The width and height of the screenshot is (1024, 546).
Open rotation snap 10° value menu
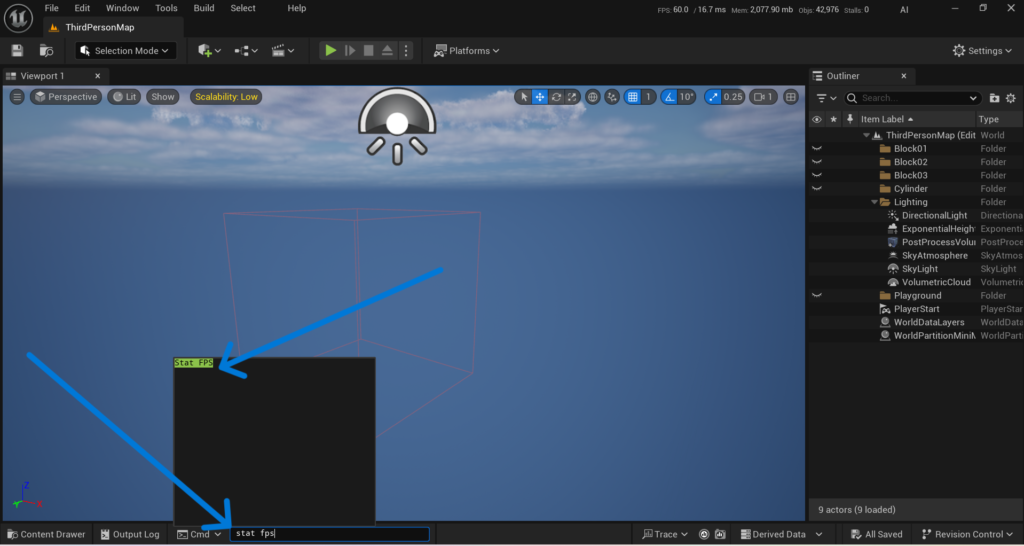tap(686, 97)
